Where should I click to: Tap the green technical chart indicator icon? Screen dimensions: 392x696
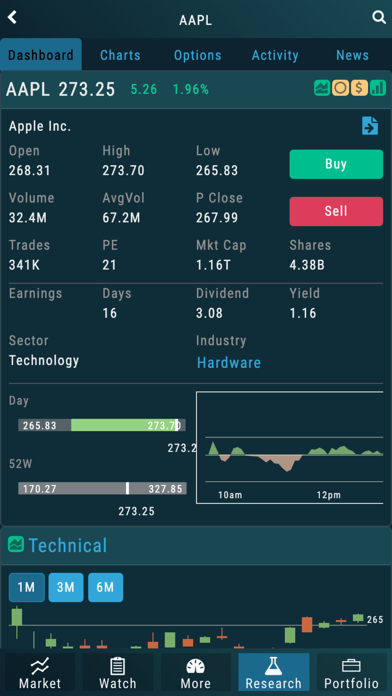pos(322,88)
